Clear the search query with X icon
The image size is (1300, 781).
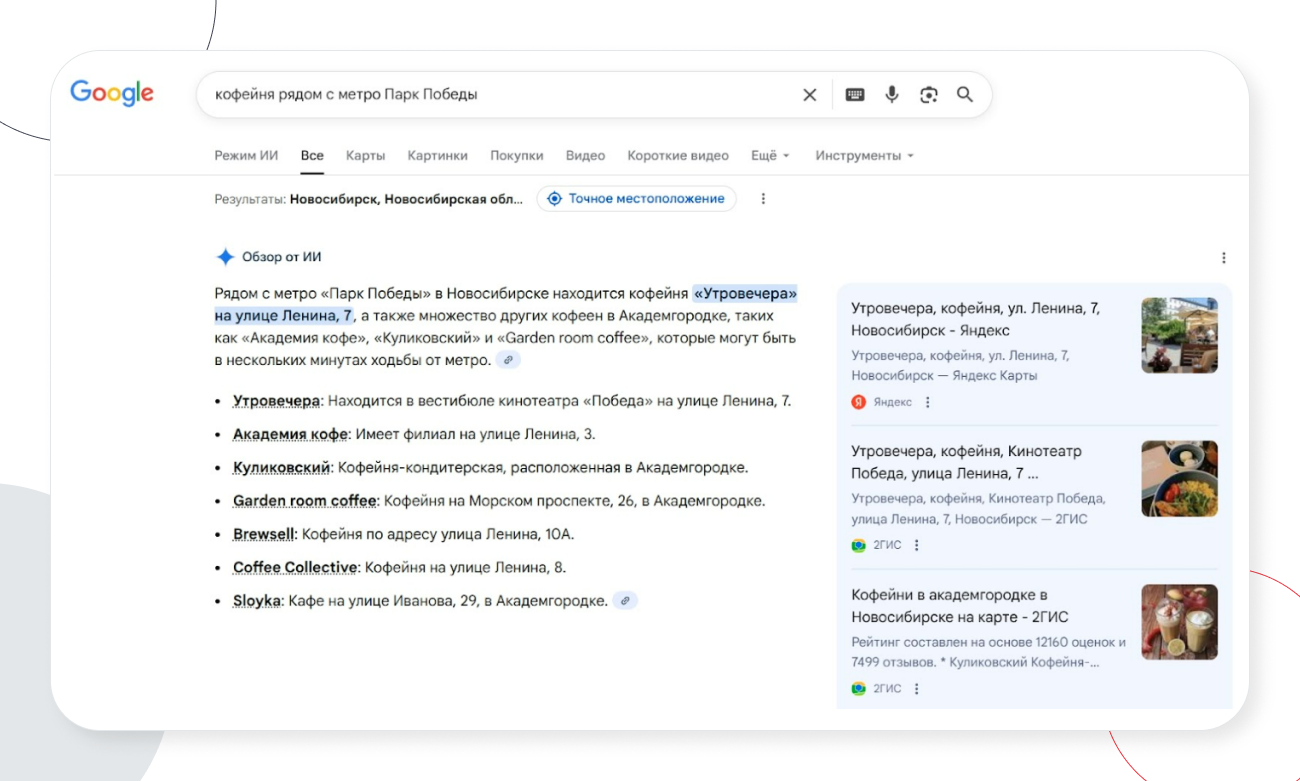tap(809, 95)
